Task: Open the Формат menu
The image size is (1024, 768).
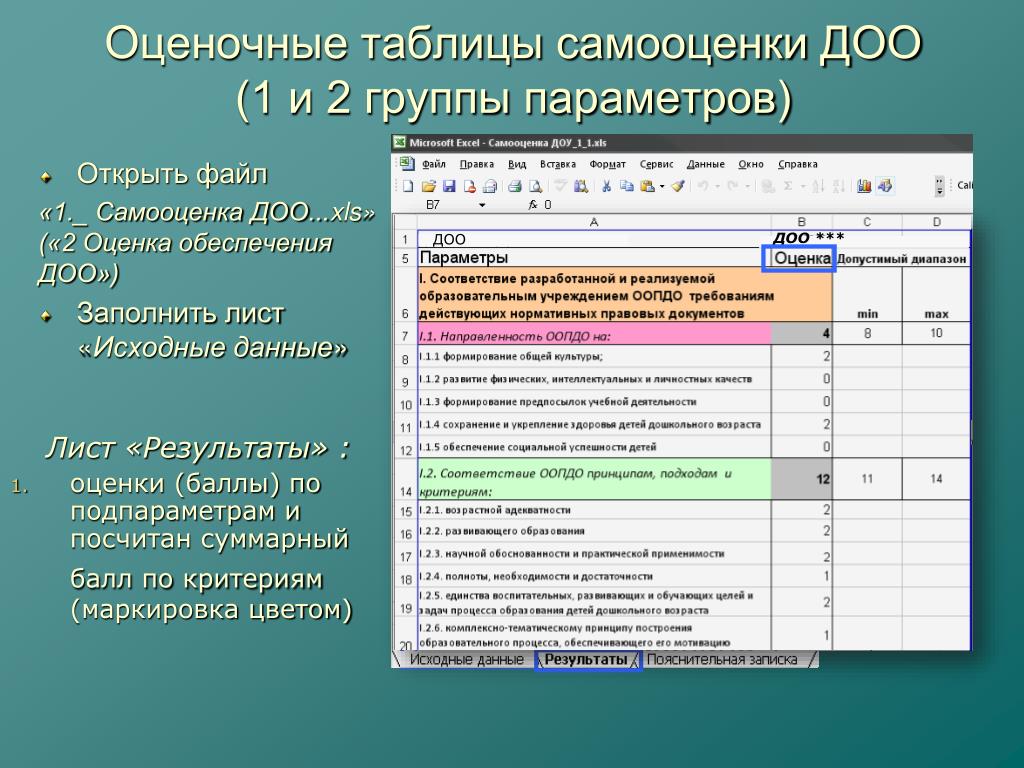Action: click(x=607, y=164)
